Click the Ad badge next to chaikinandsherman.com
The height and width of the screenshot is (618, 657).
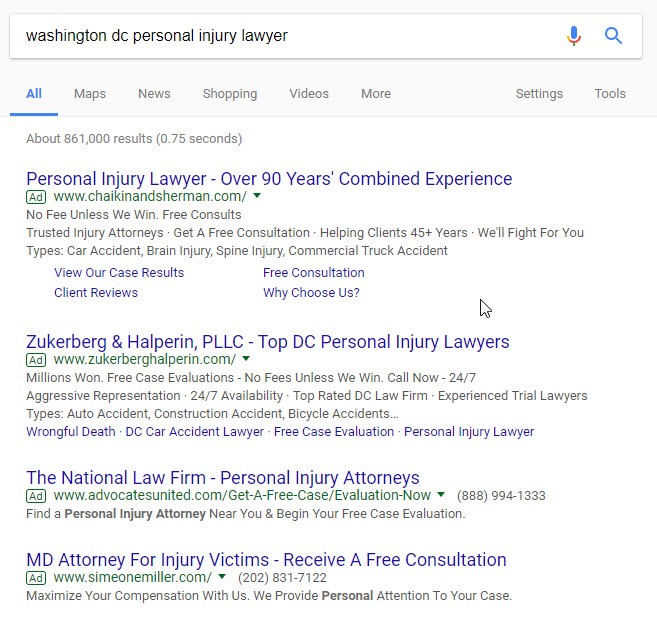[x=36, y=197]
